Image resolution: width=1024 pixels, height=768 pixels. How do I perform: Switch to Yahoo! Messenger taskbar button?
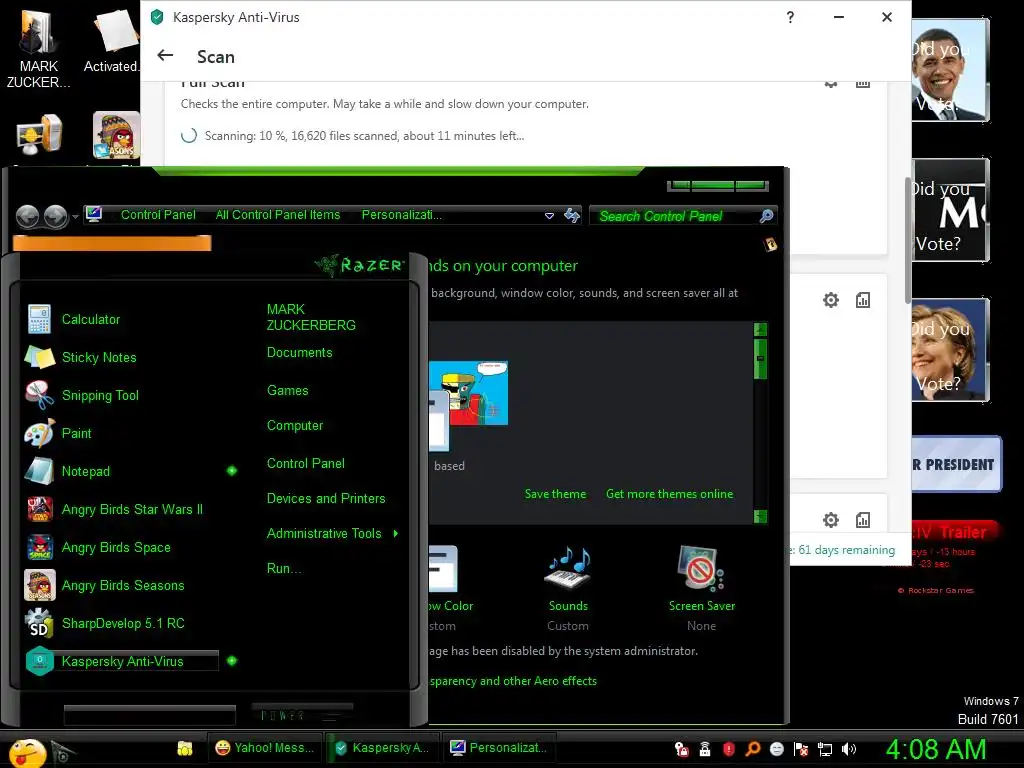point(264,748)
